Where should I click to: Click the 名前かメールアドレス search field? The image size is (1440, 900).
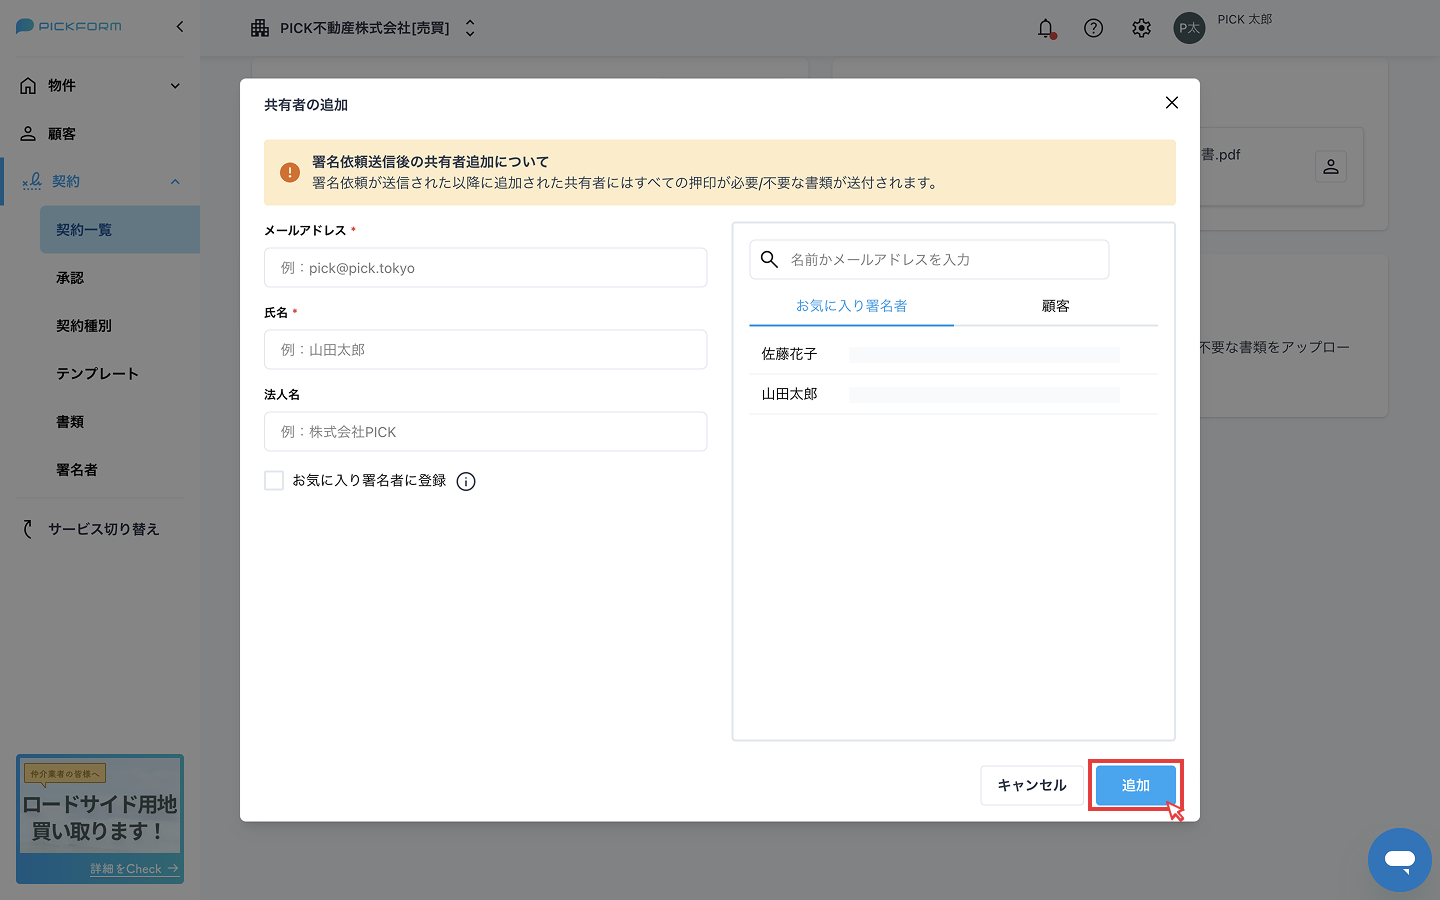click(940, 260)
